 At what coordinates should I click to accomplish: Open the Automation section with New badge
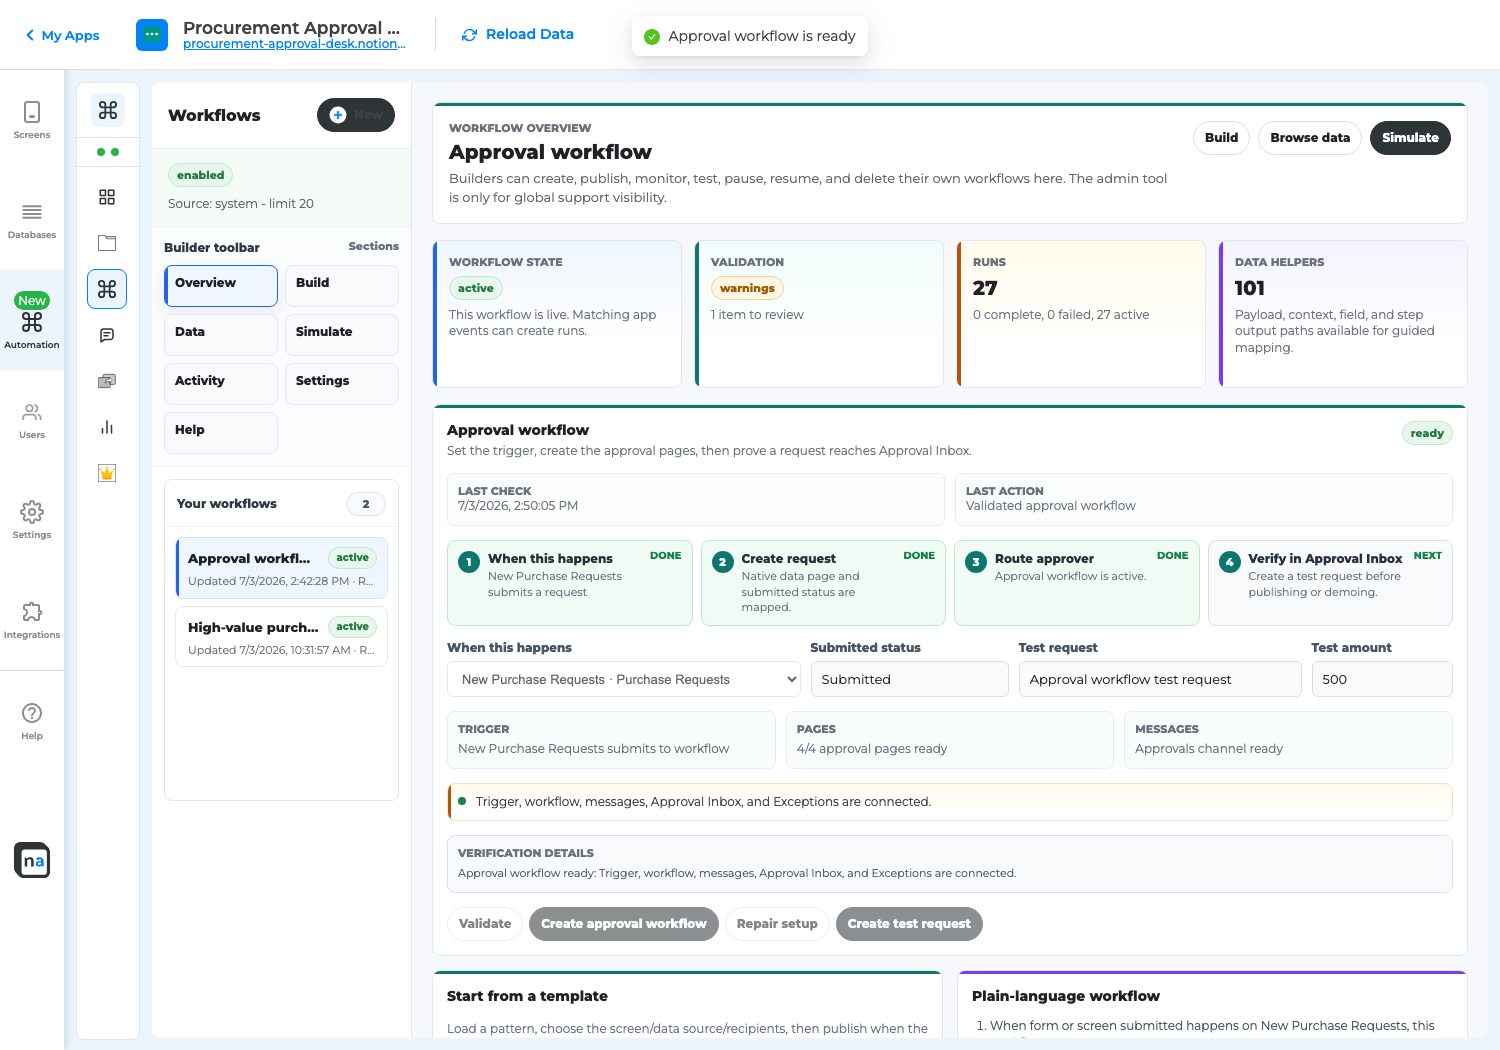(x=32, y=321)
